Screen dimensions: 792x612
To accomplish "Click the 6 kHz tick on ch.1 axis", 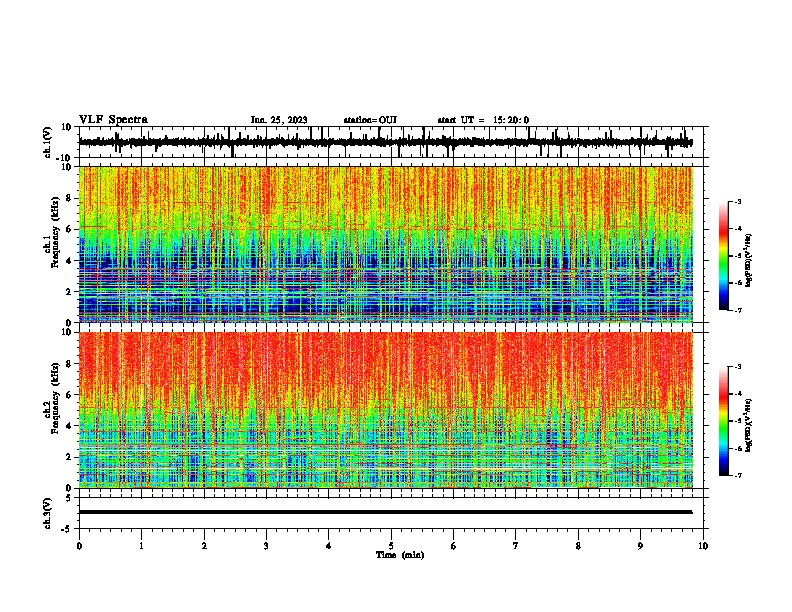I will pyautogui.click(x=70, y=229).
